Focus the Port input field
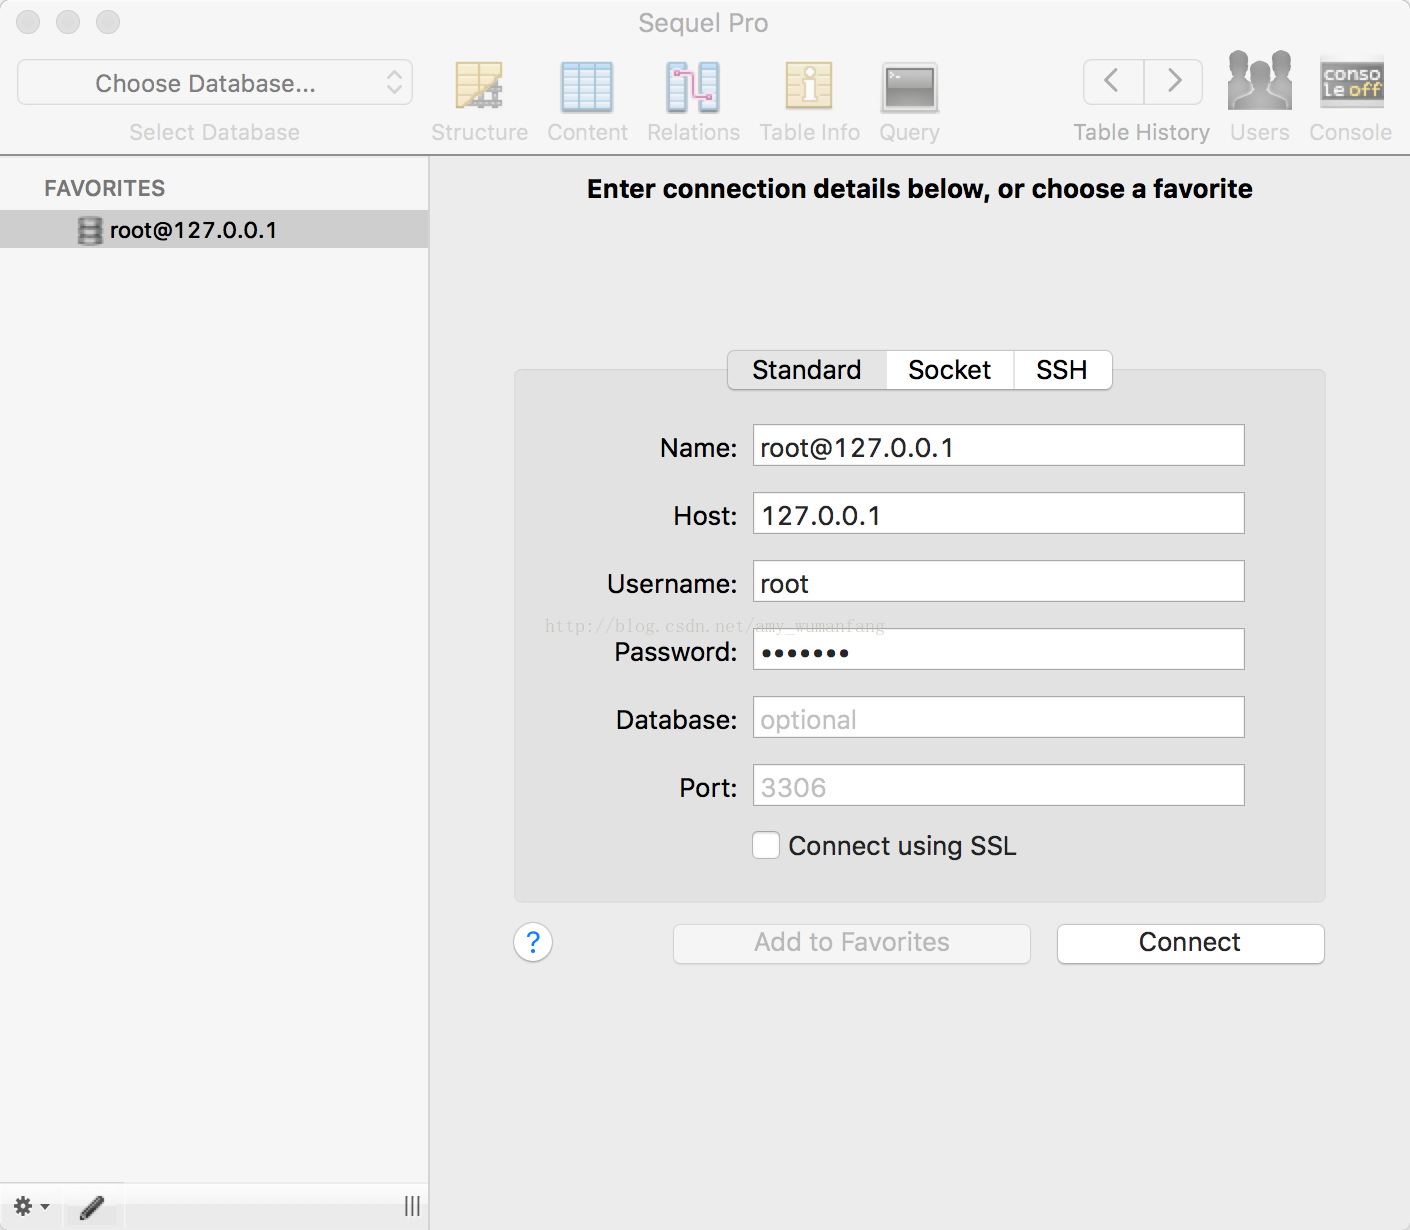The width and height of the screenshot is (1410, 1230). (x=999, y=786)
